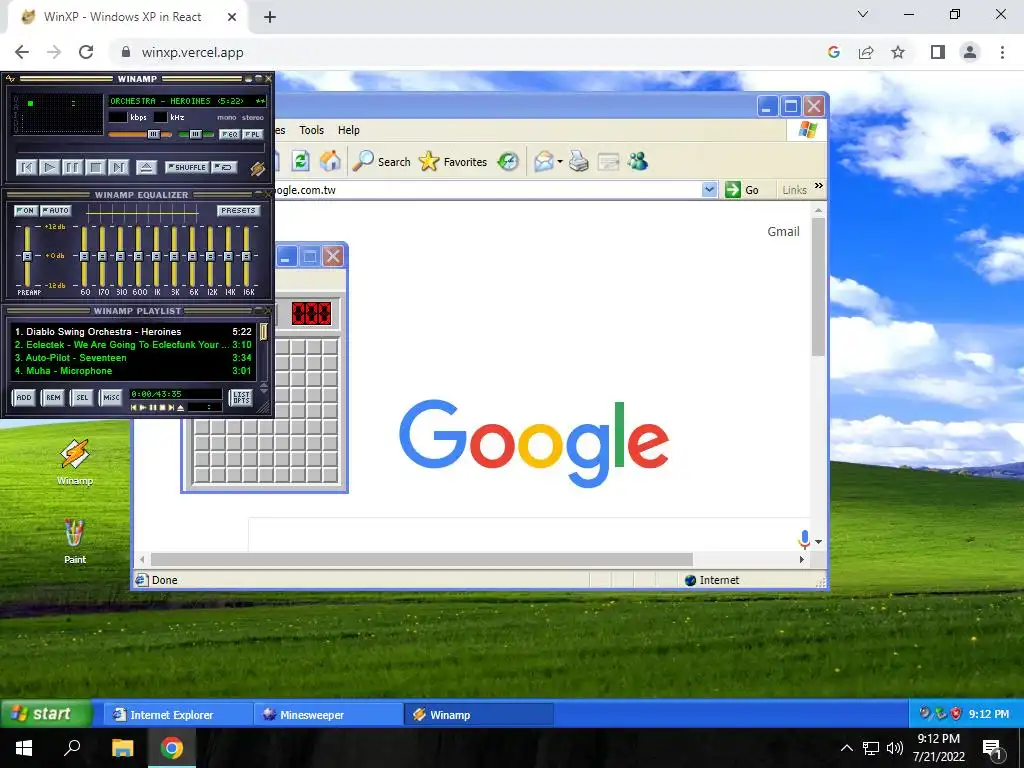Click the 1K equalizer band slider
1024x768 pixels.
(x=156, y=256)
